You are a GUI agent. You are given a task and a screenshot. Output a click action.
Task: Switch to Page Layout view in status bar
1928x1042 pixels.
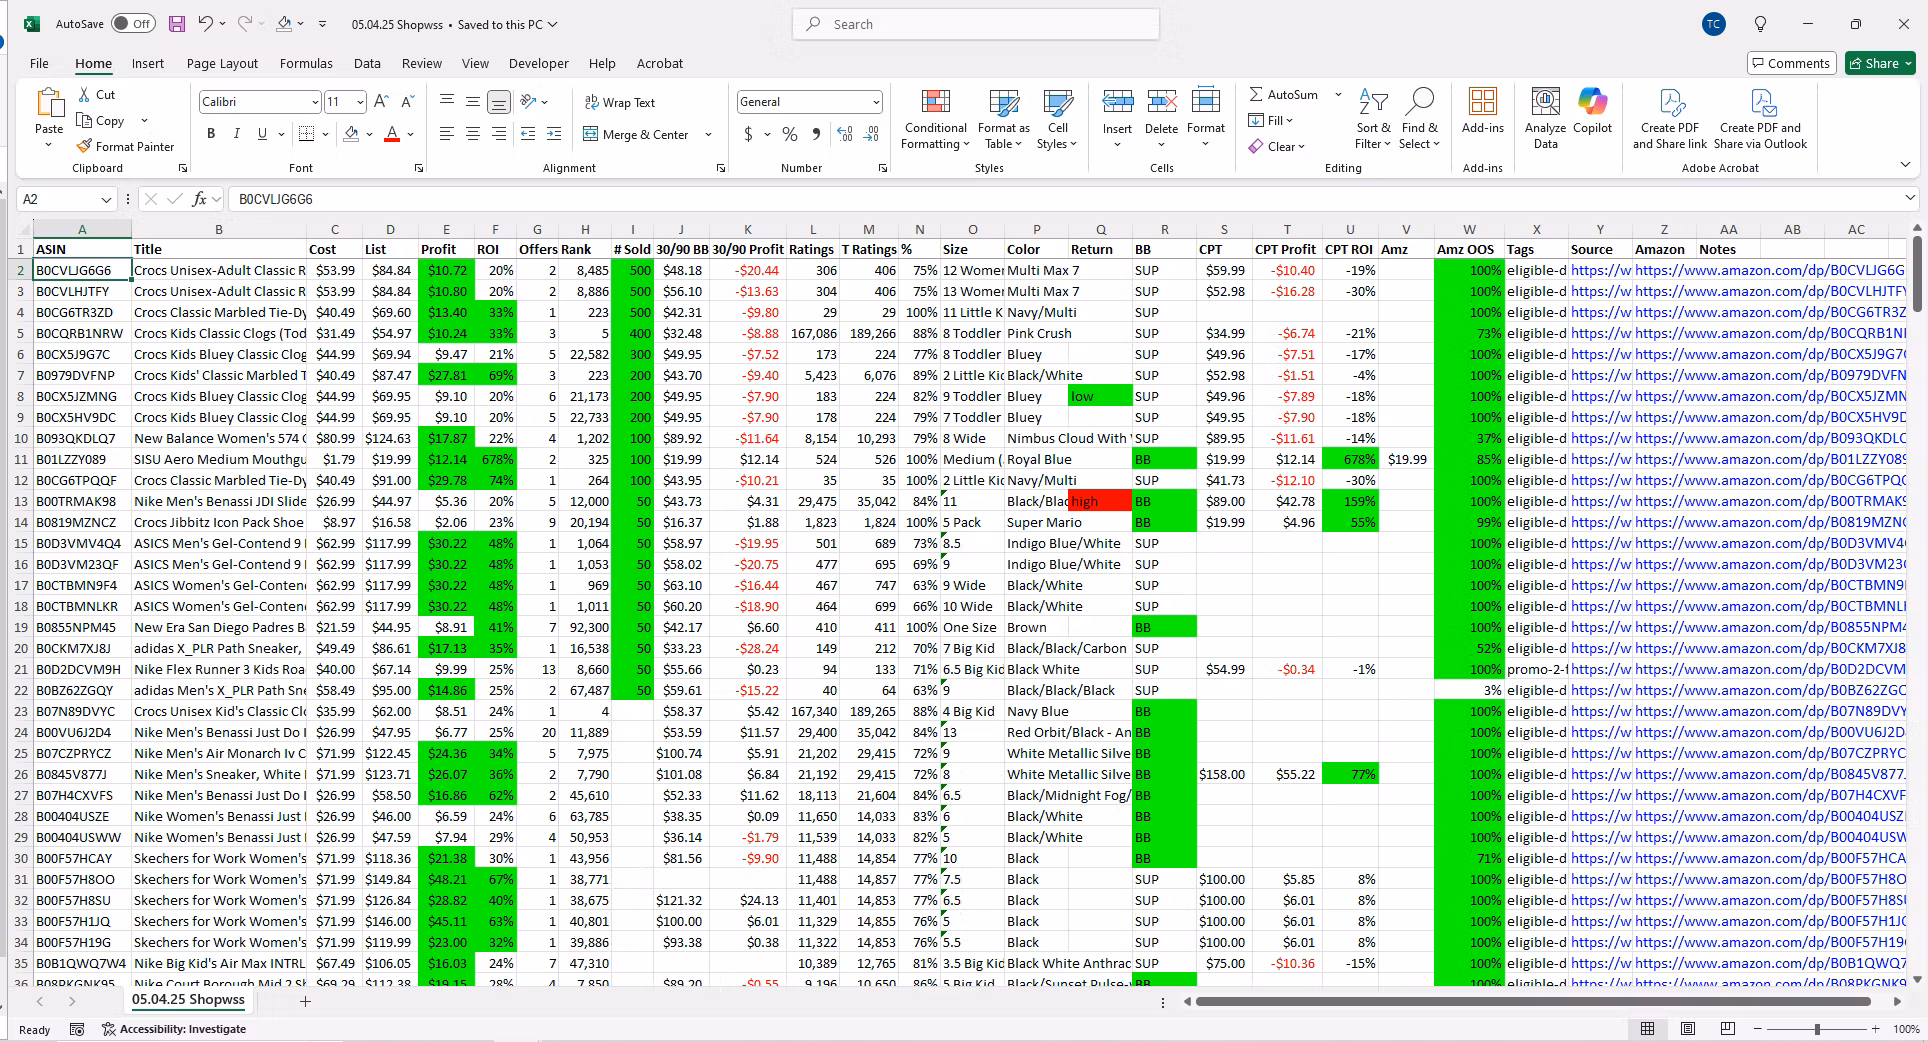pos(1687,1029)
